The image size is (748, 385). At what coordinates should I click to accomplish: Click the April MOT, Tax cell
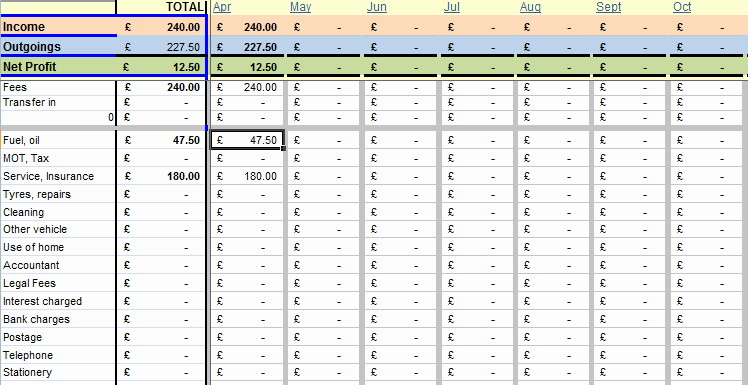(x=247, y=158)
